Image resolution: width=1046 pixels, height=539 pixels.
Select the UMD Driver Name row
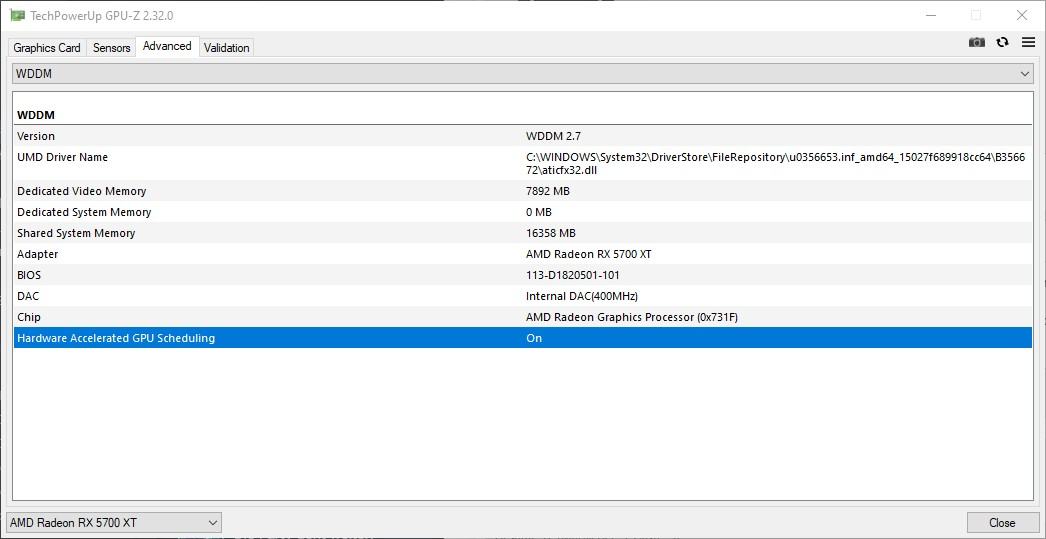pyautogui.click(x=523, y=163)
